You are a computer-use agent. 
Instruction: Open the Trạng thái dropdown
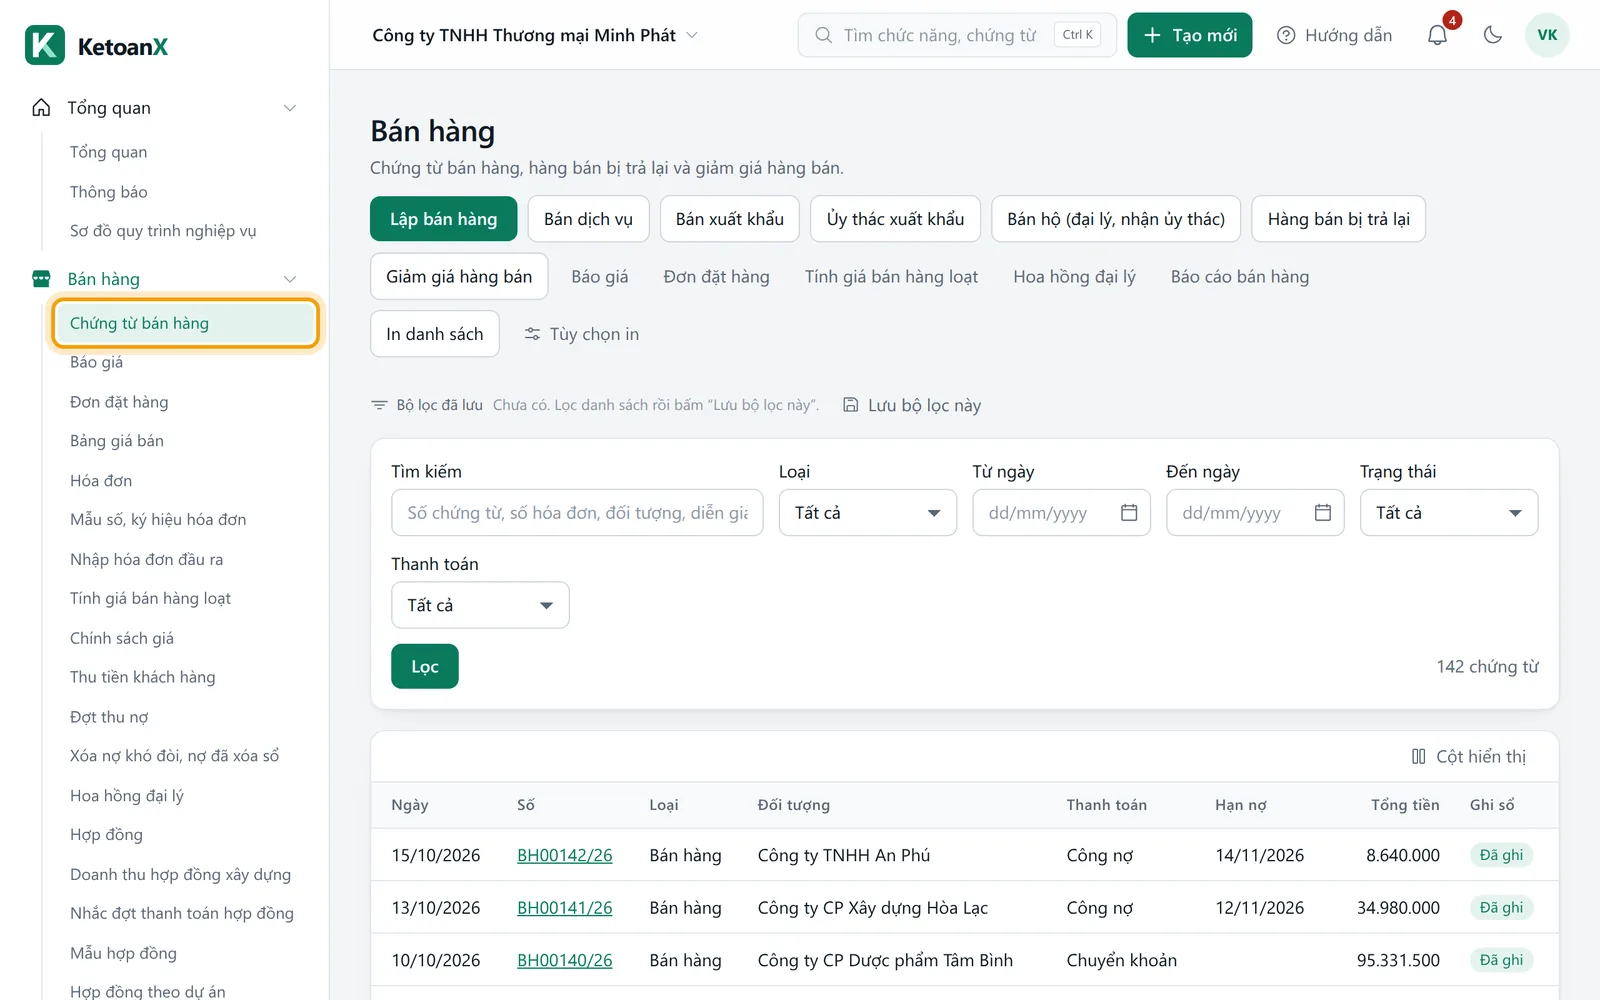click(1449, 513)
